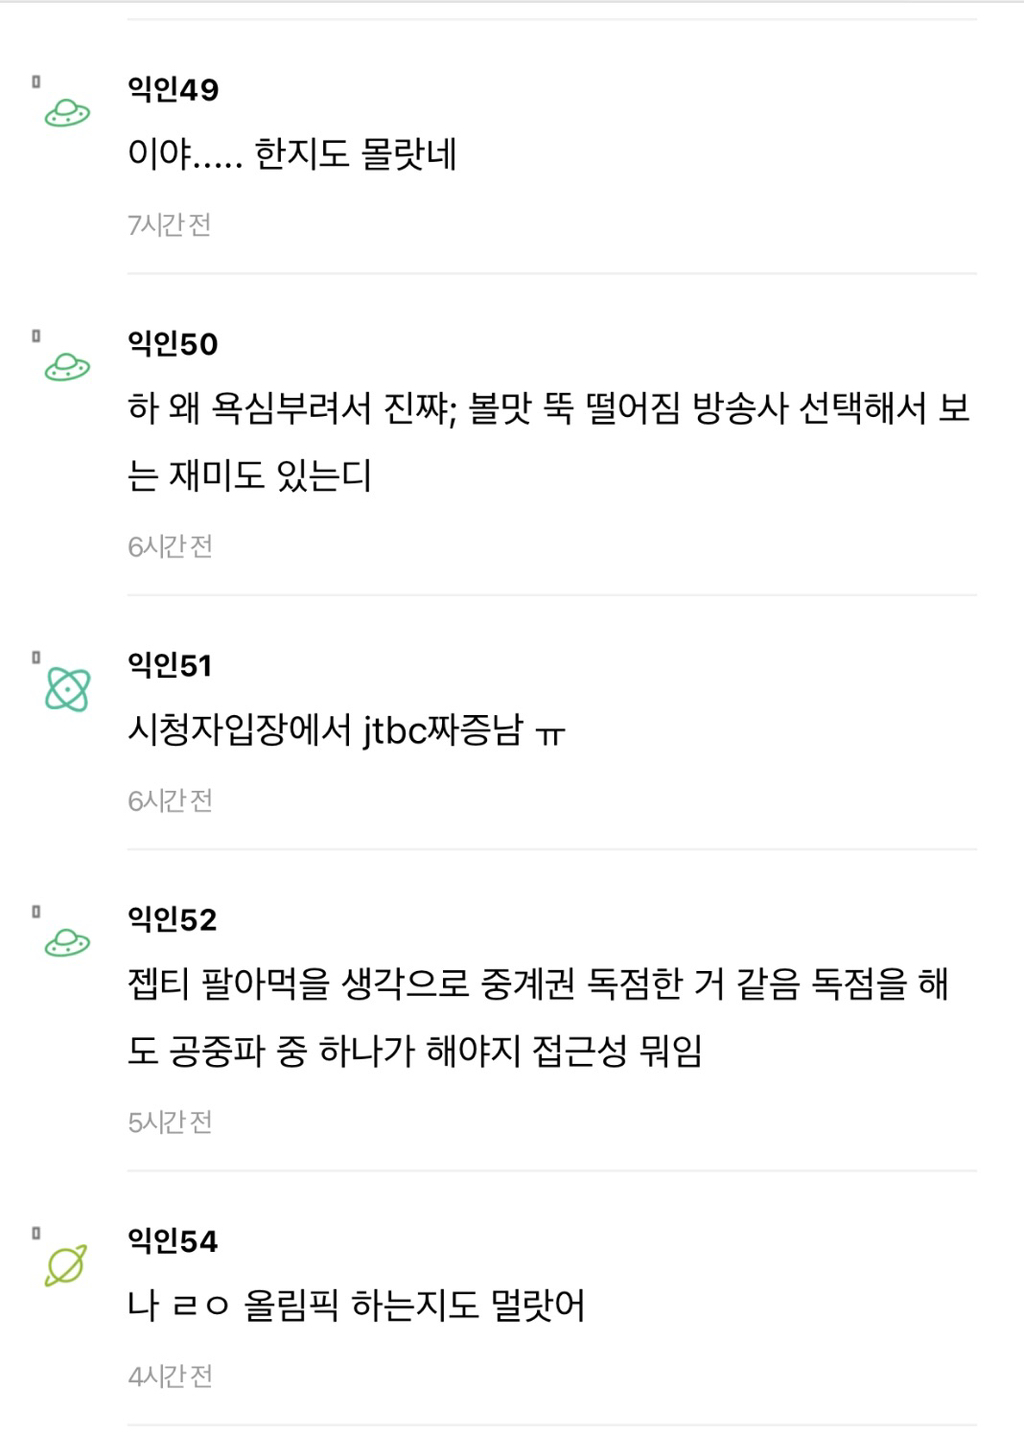The height and width of the screenshot is (1434, 1024).
Task: Click the UFO avatar of 익인52
Action: (67, 943)
